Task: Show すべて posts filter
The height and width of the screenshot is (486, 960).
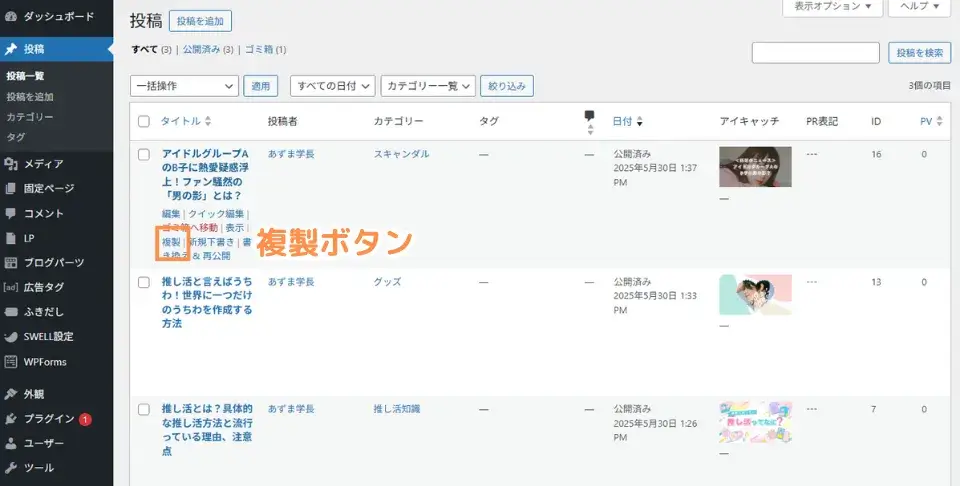Action: (x=144, y=50)
